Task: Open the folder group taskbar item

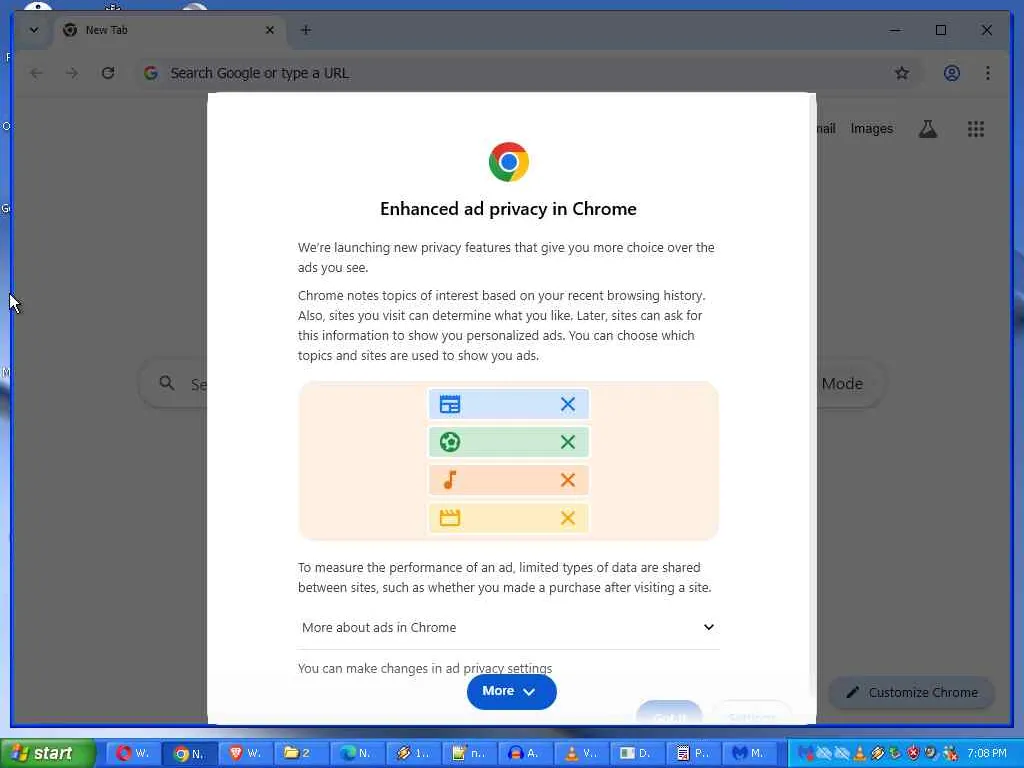Action: (301, 753)
